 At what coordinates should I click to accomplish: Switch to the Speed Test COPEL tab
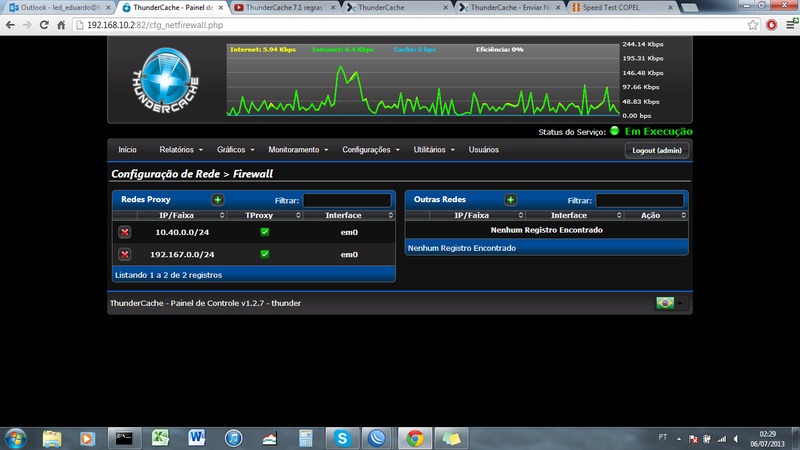click(x=621, y=8)
